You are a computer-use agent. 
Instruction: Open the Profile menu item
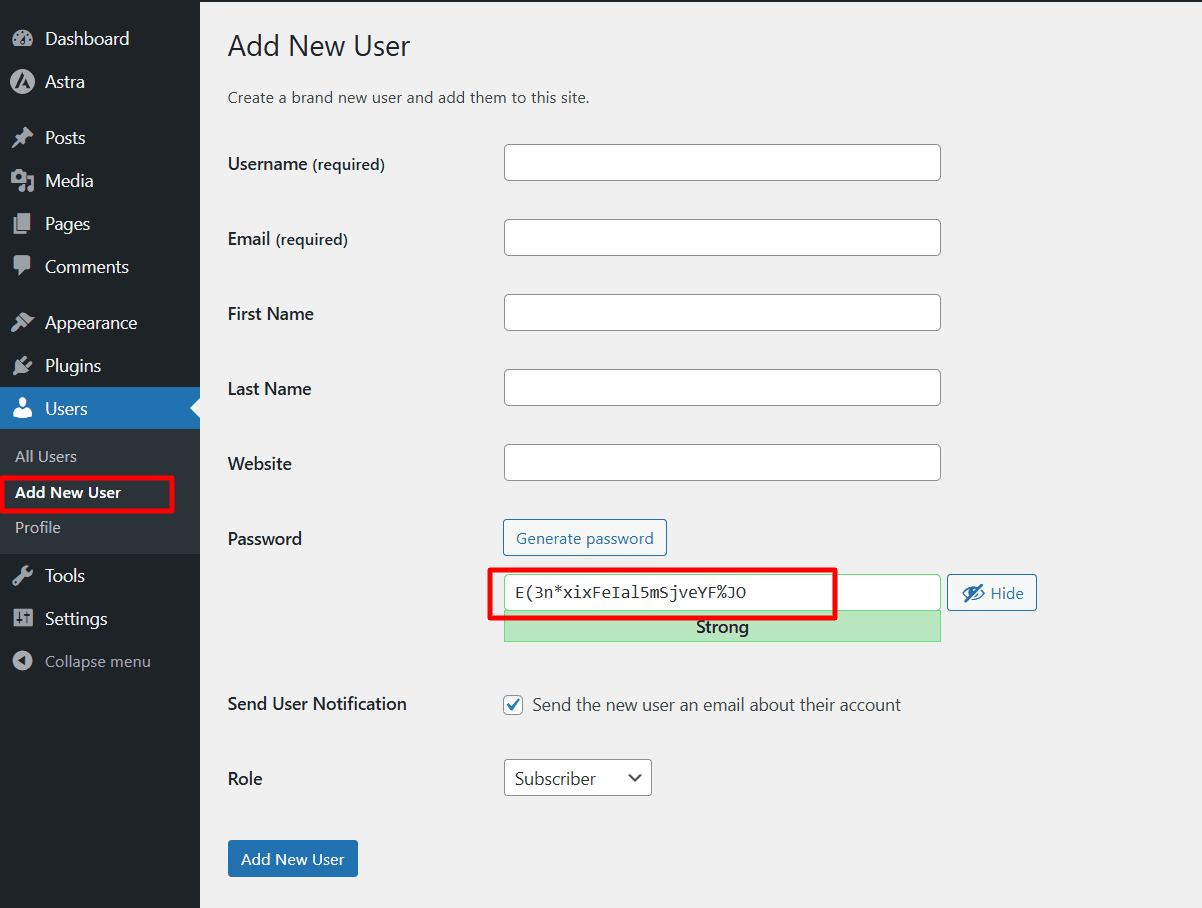[x=37, y=527]
